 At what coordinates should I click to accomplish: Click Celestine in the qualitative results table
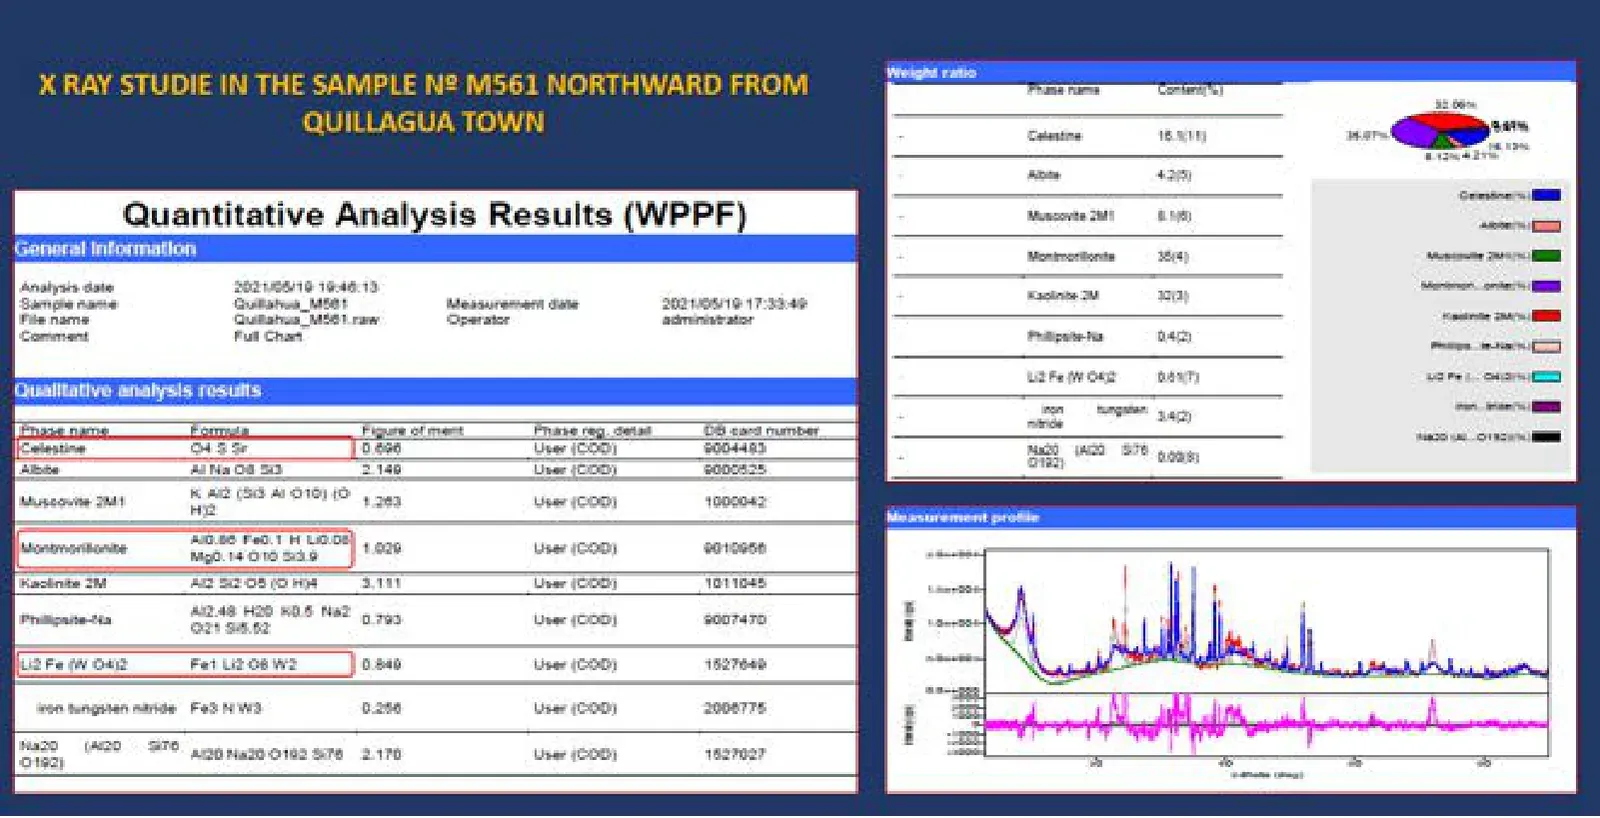[x=53, y=448]
